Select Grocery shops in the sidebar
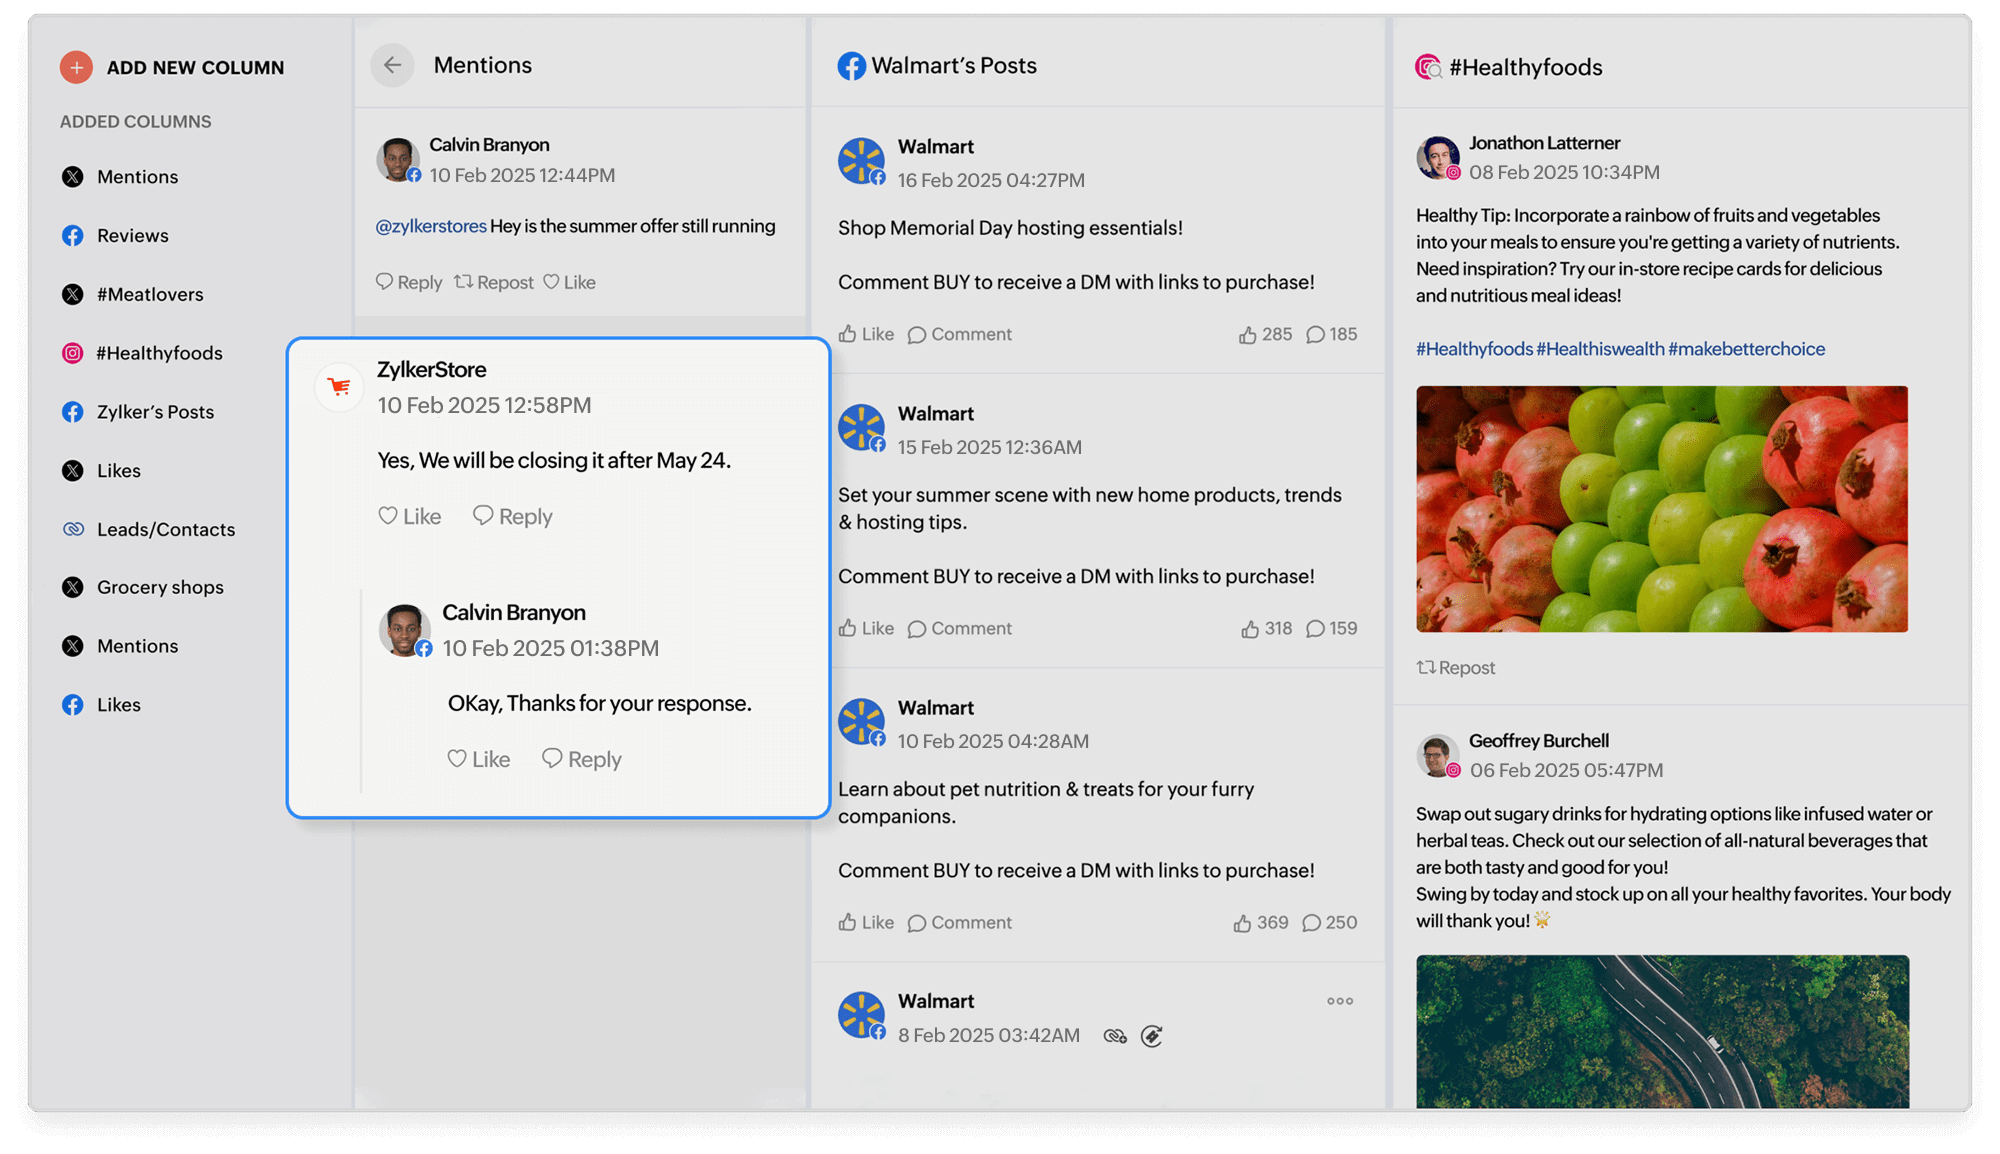2000x1154 pixels. [x=159, y=587]
